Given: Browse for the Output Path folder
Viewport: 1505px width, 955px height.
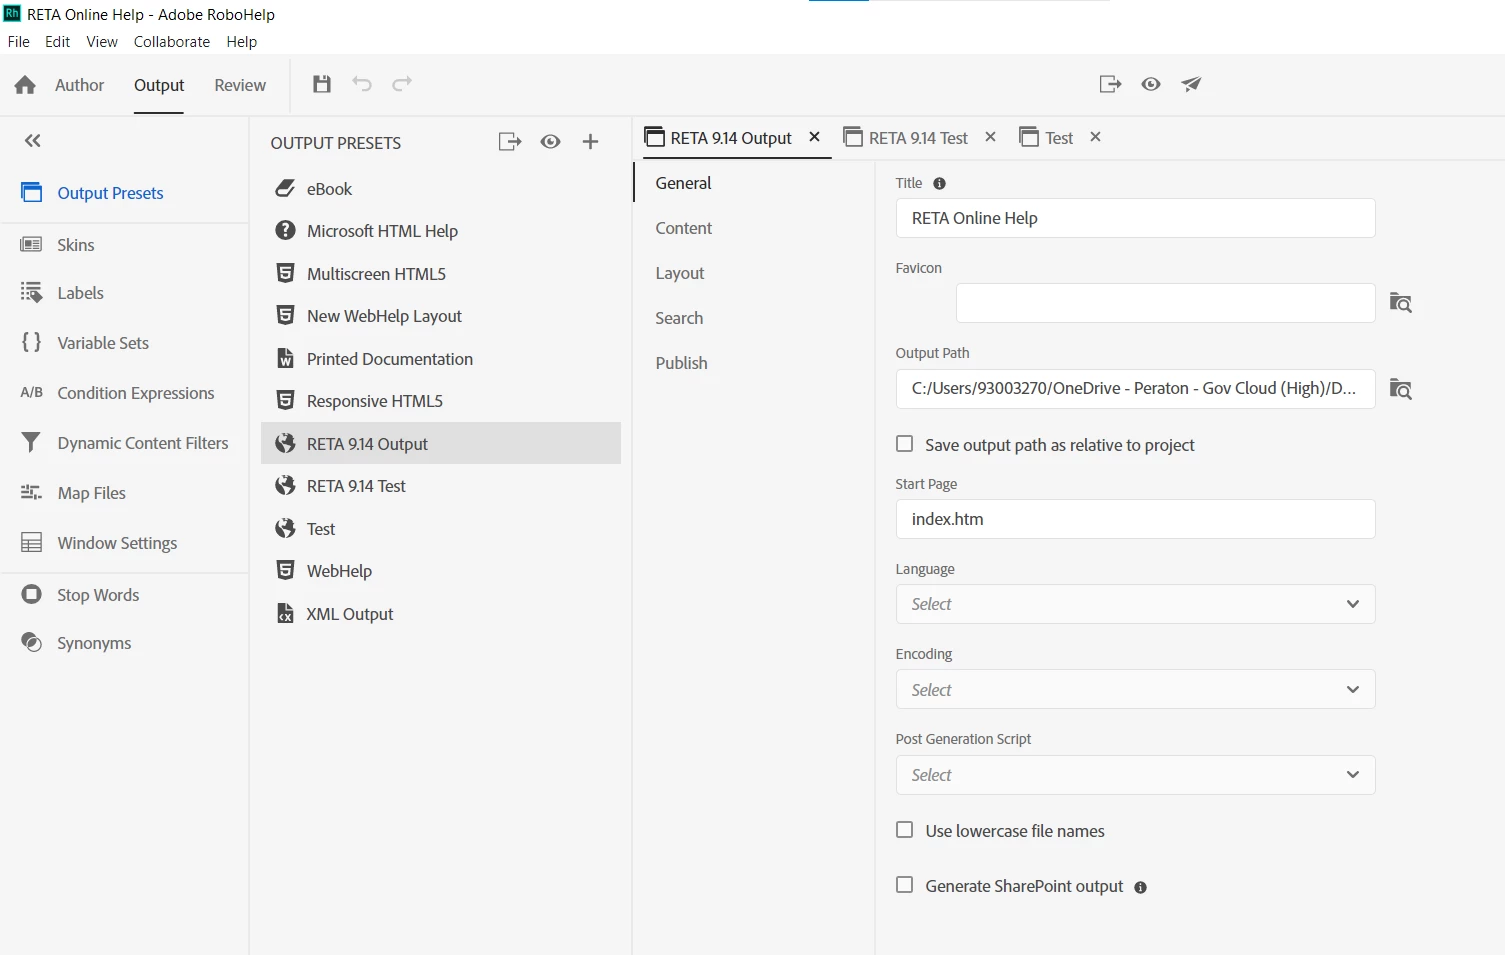Looking at the screenshot, I should 1401,390.
